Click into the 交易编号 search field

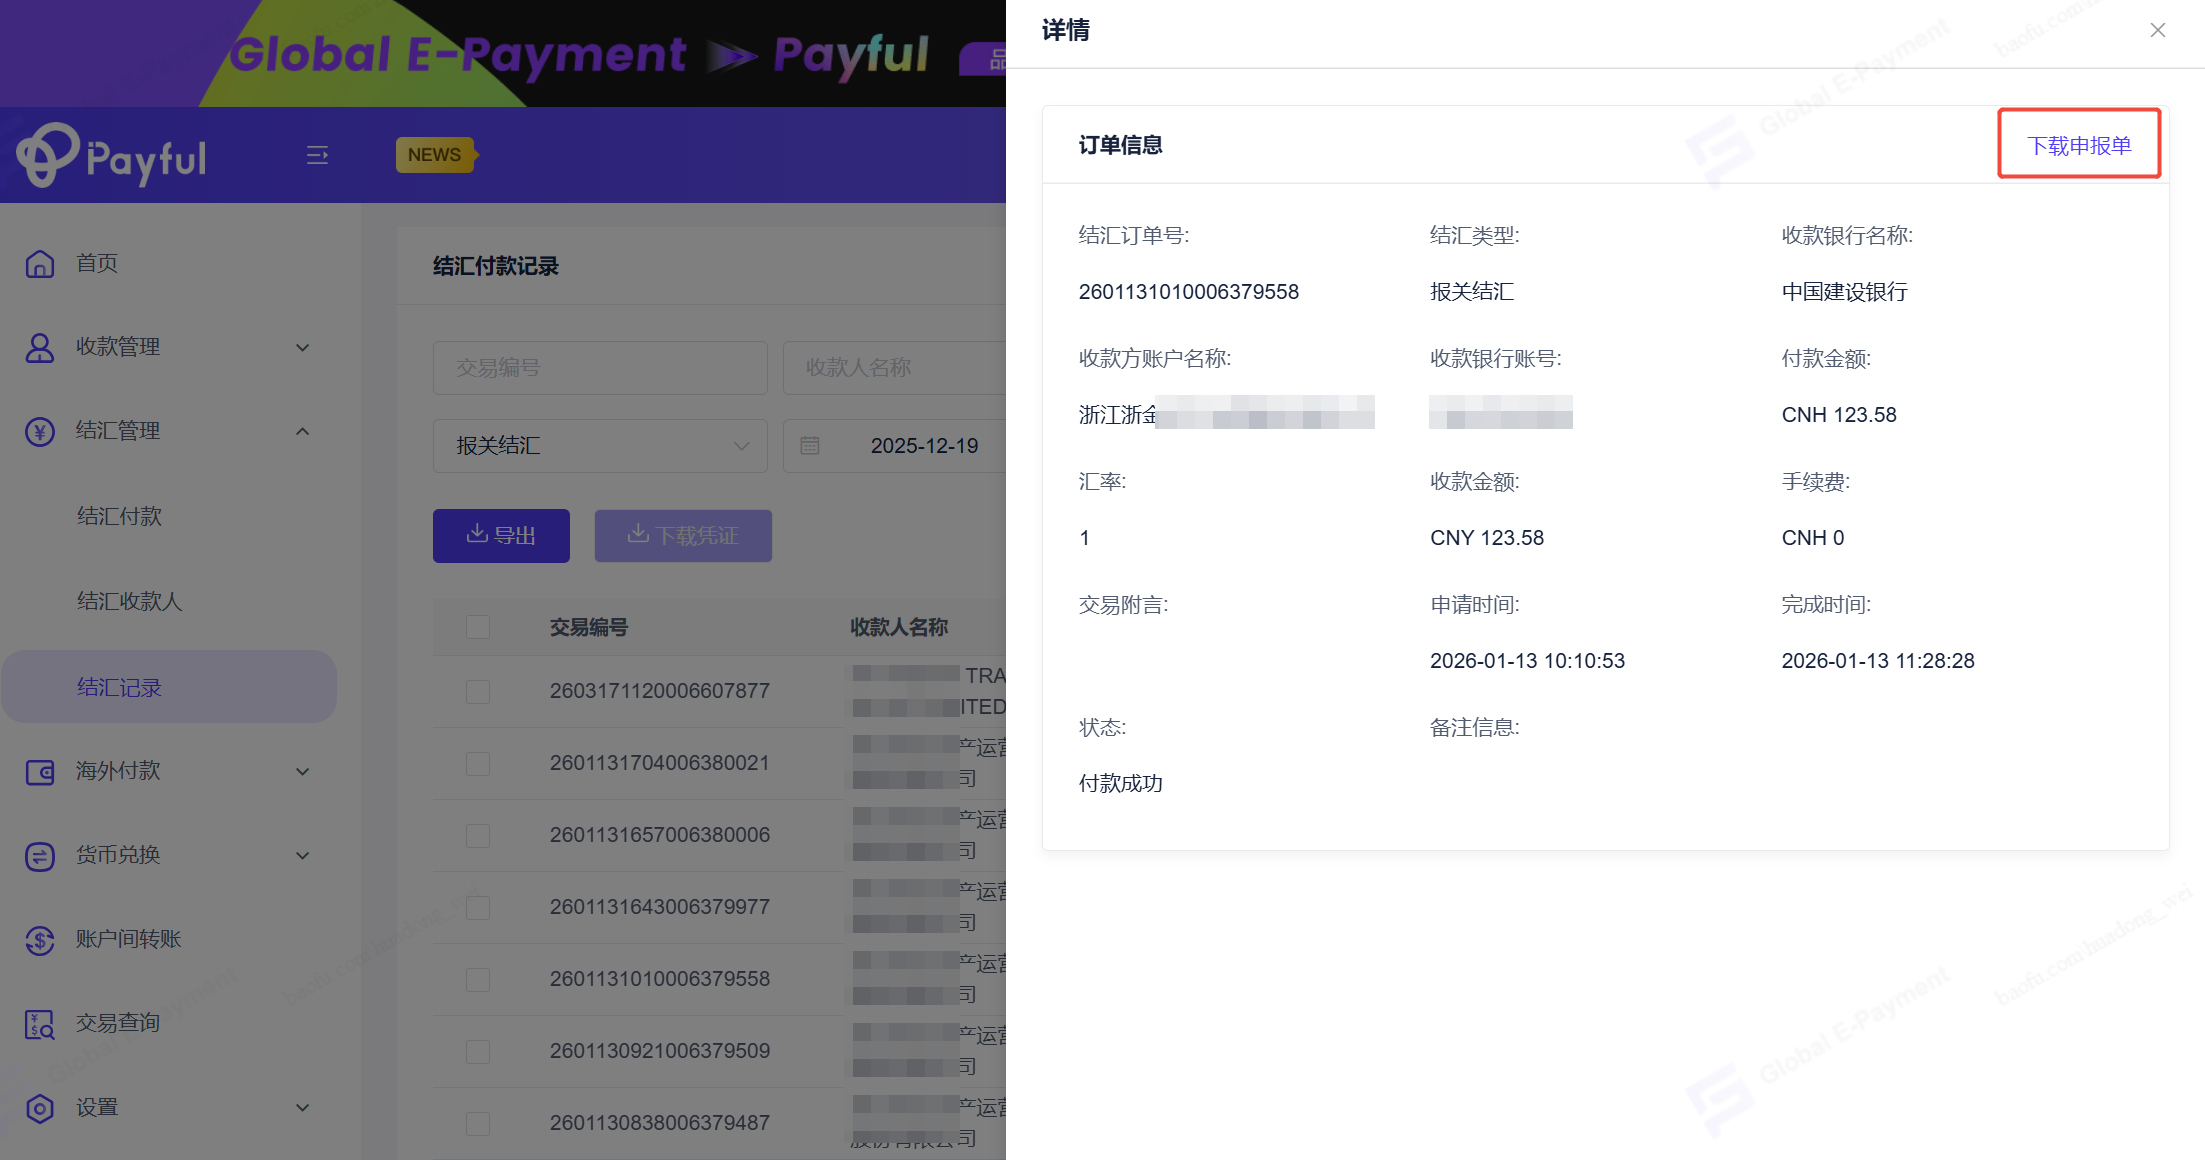[x=600, y=368]
